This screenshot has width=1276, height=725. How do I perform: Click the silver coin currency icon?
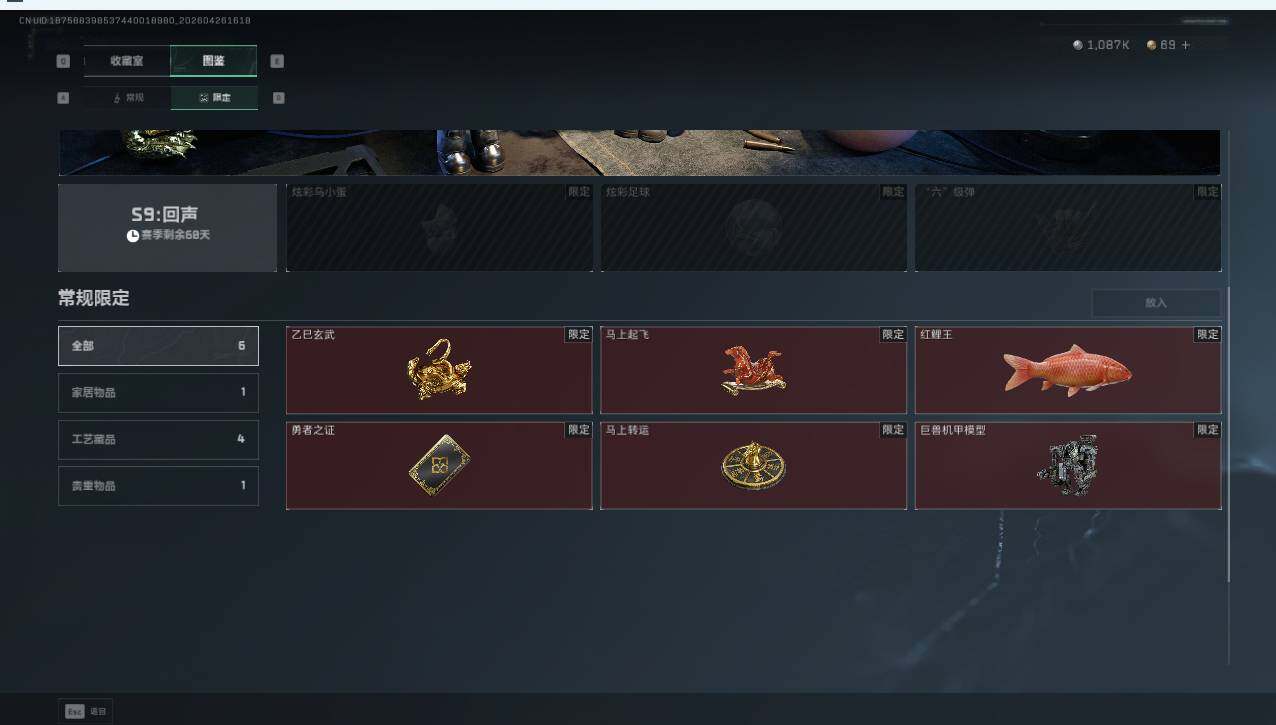(x=1077, y=45)
